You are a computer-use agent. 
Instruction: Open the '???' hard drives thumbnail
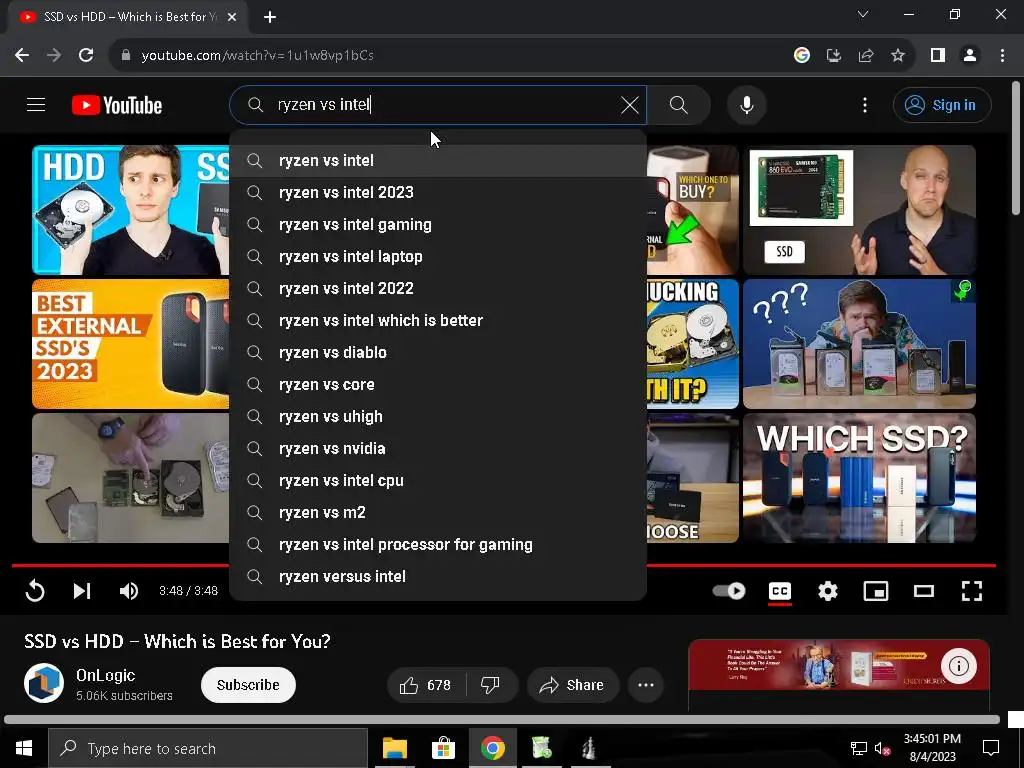(x=859, y=344)
